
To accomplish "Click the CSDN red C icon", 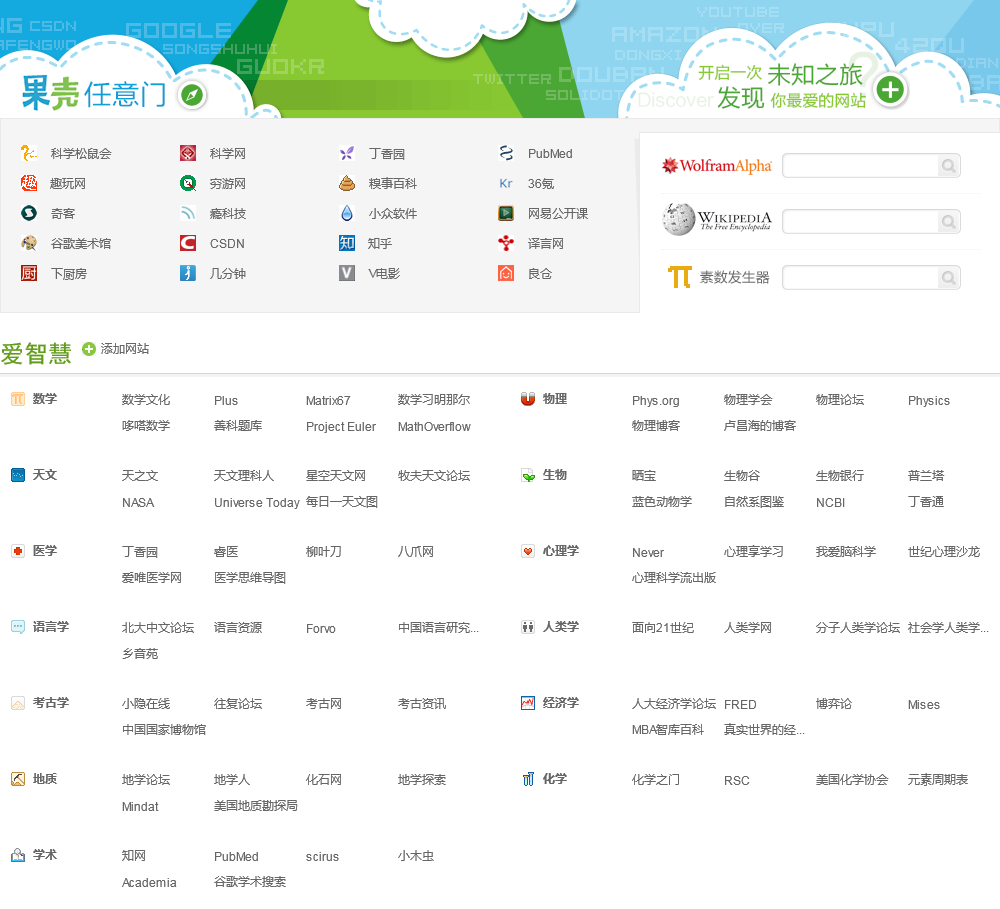I will click(188, 243).
